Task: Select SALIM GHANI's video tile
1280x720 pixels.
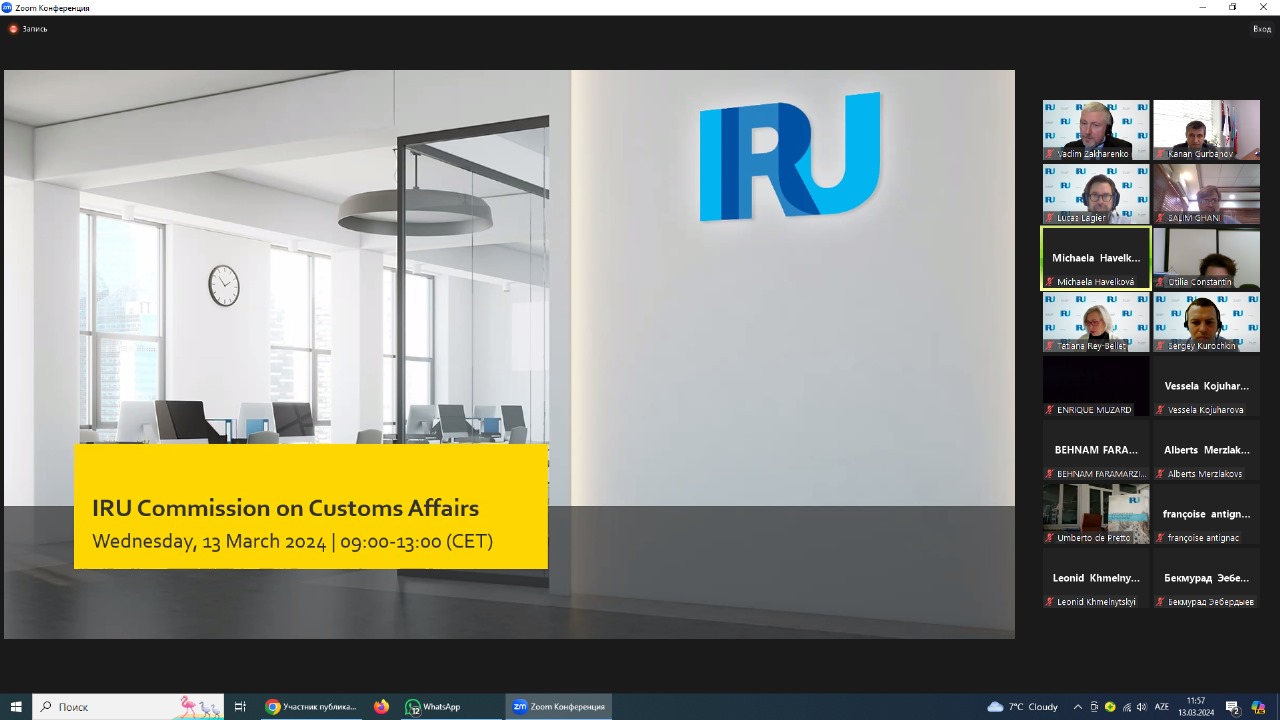Action: tap(1206, 194)
